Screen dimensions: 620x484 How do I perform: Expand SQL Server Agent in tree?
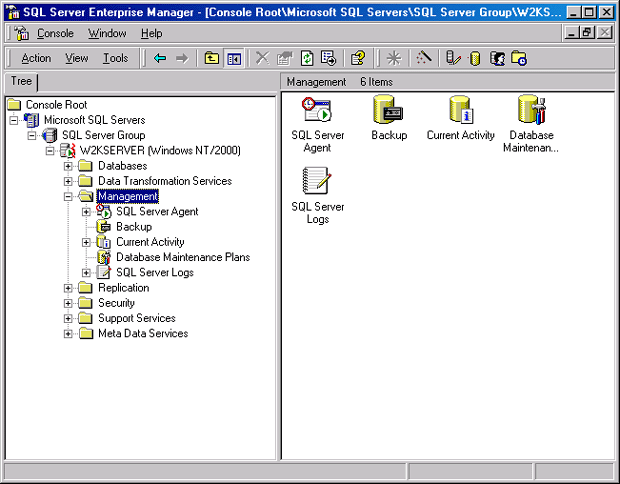(86, 212)
